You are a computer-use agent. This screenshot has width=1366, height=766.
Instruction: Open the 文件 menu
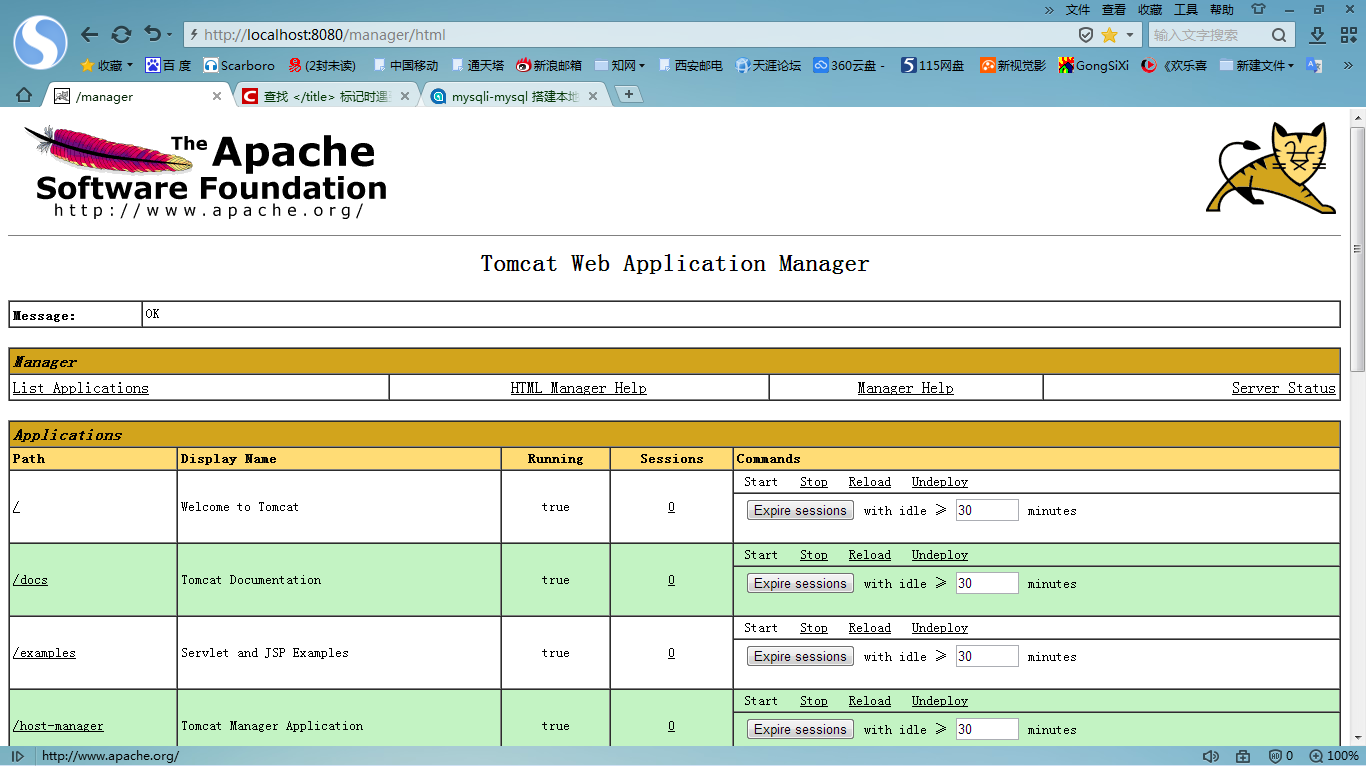click(x=1078, y=9)
